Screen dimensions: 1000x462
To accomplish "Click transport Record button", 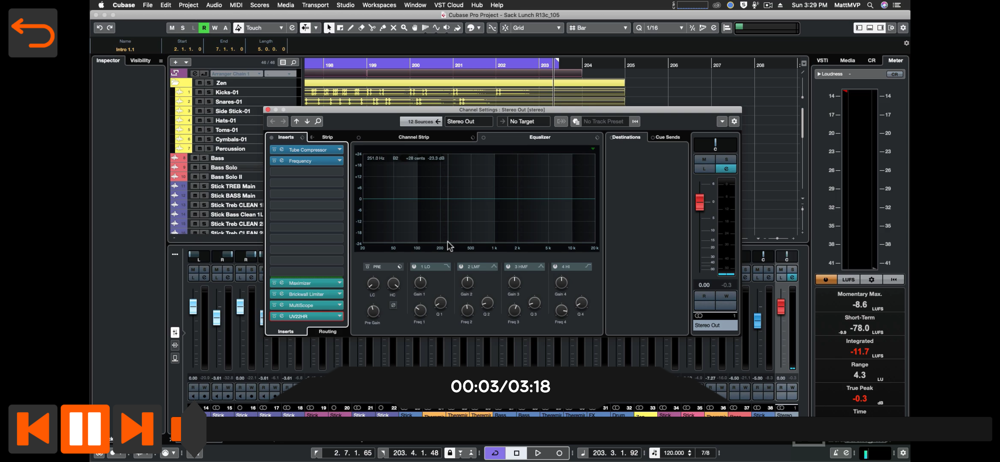I will pos(559,453).
